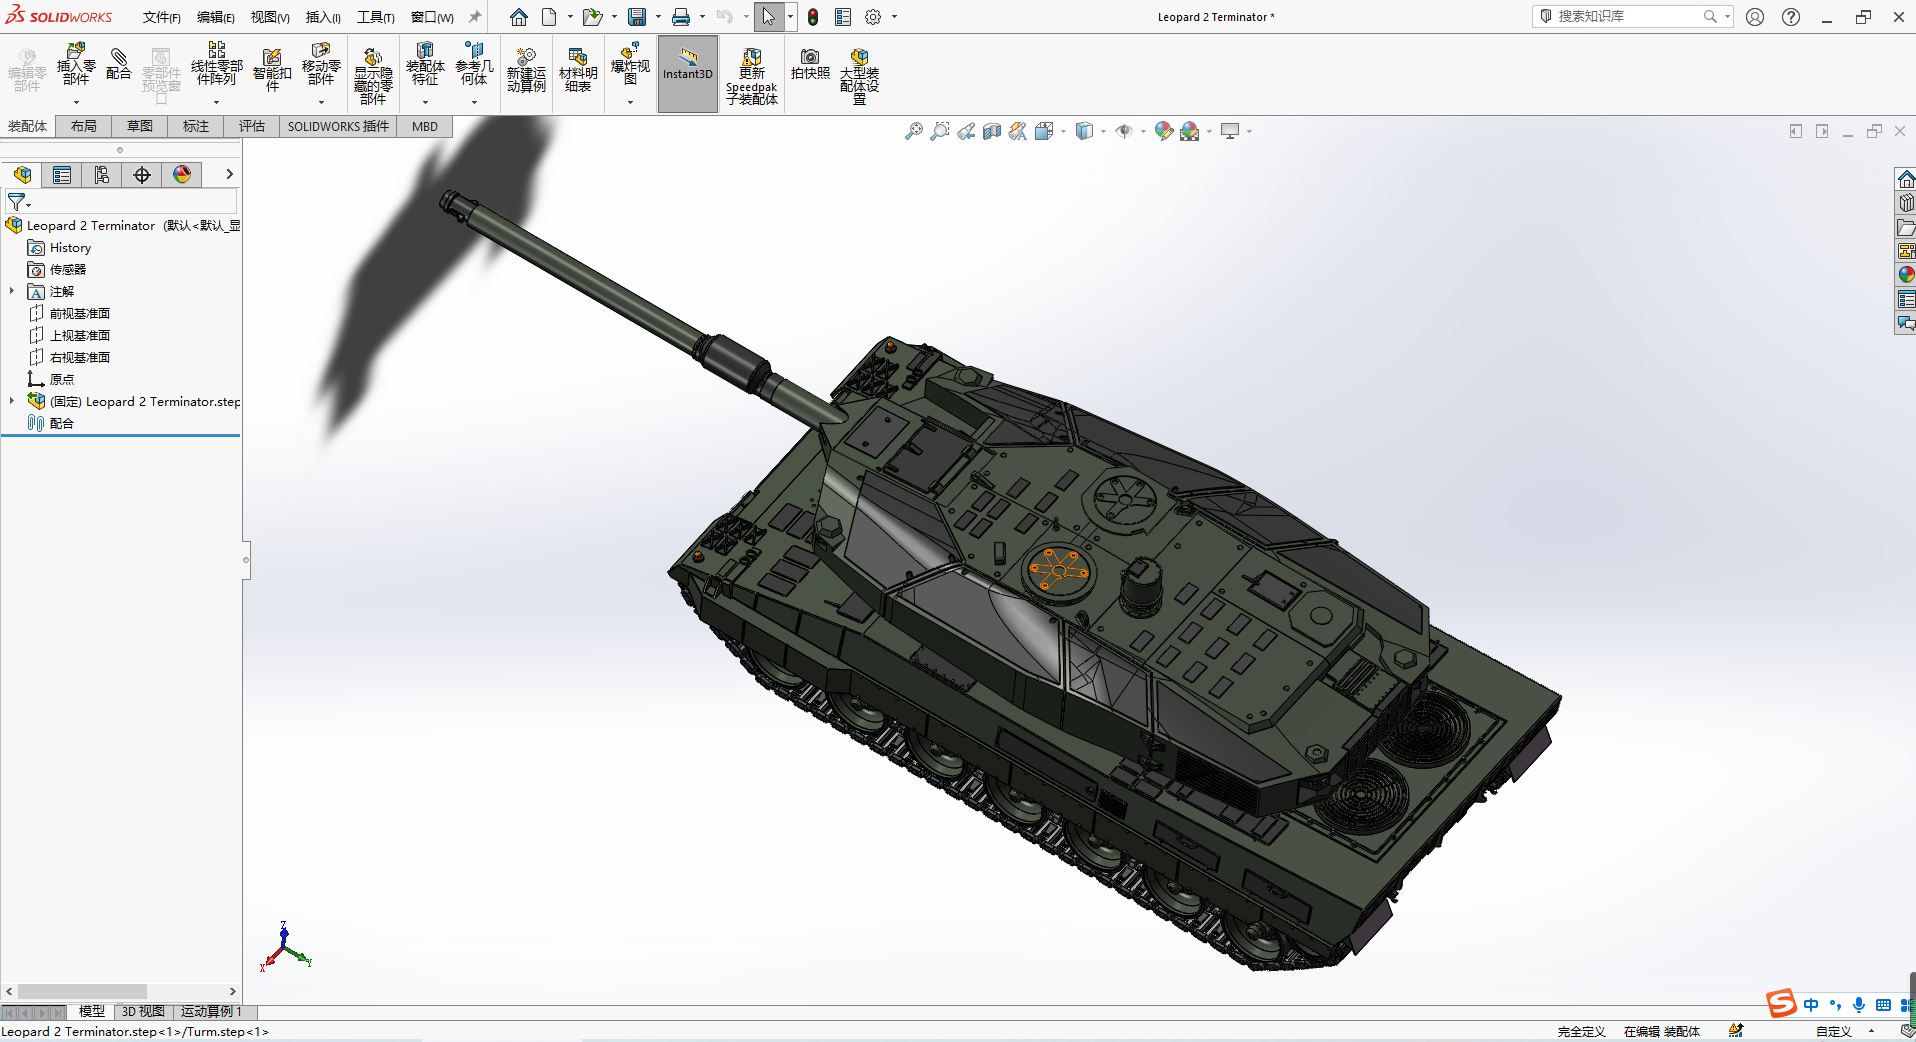Click Previous View icon

966,131
